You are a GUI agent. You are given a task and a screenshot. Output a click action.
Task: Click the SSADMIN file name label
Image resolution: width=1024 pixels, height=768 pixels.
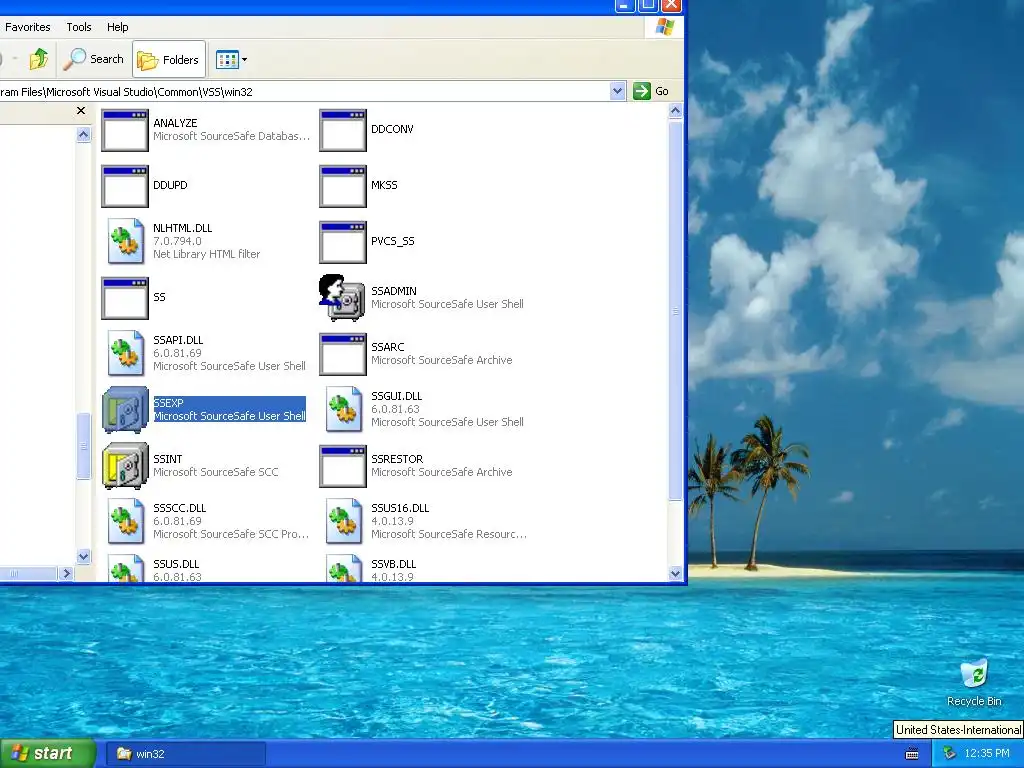394,291
